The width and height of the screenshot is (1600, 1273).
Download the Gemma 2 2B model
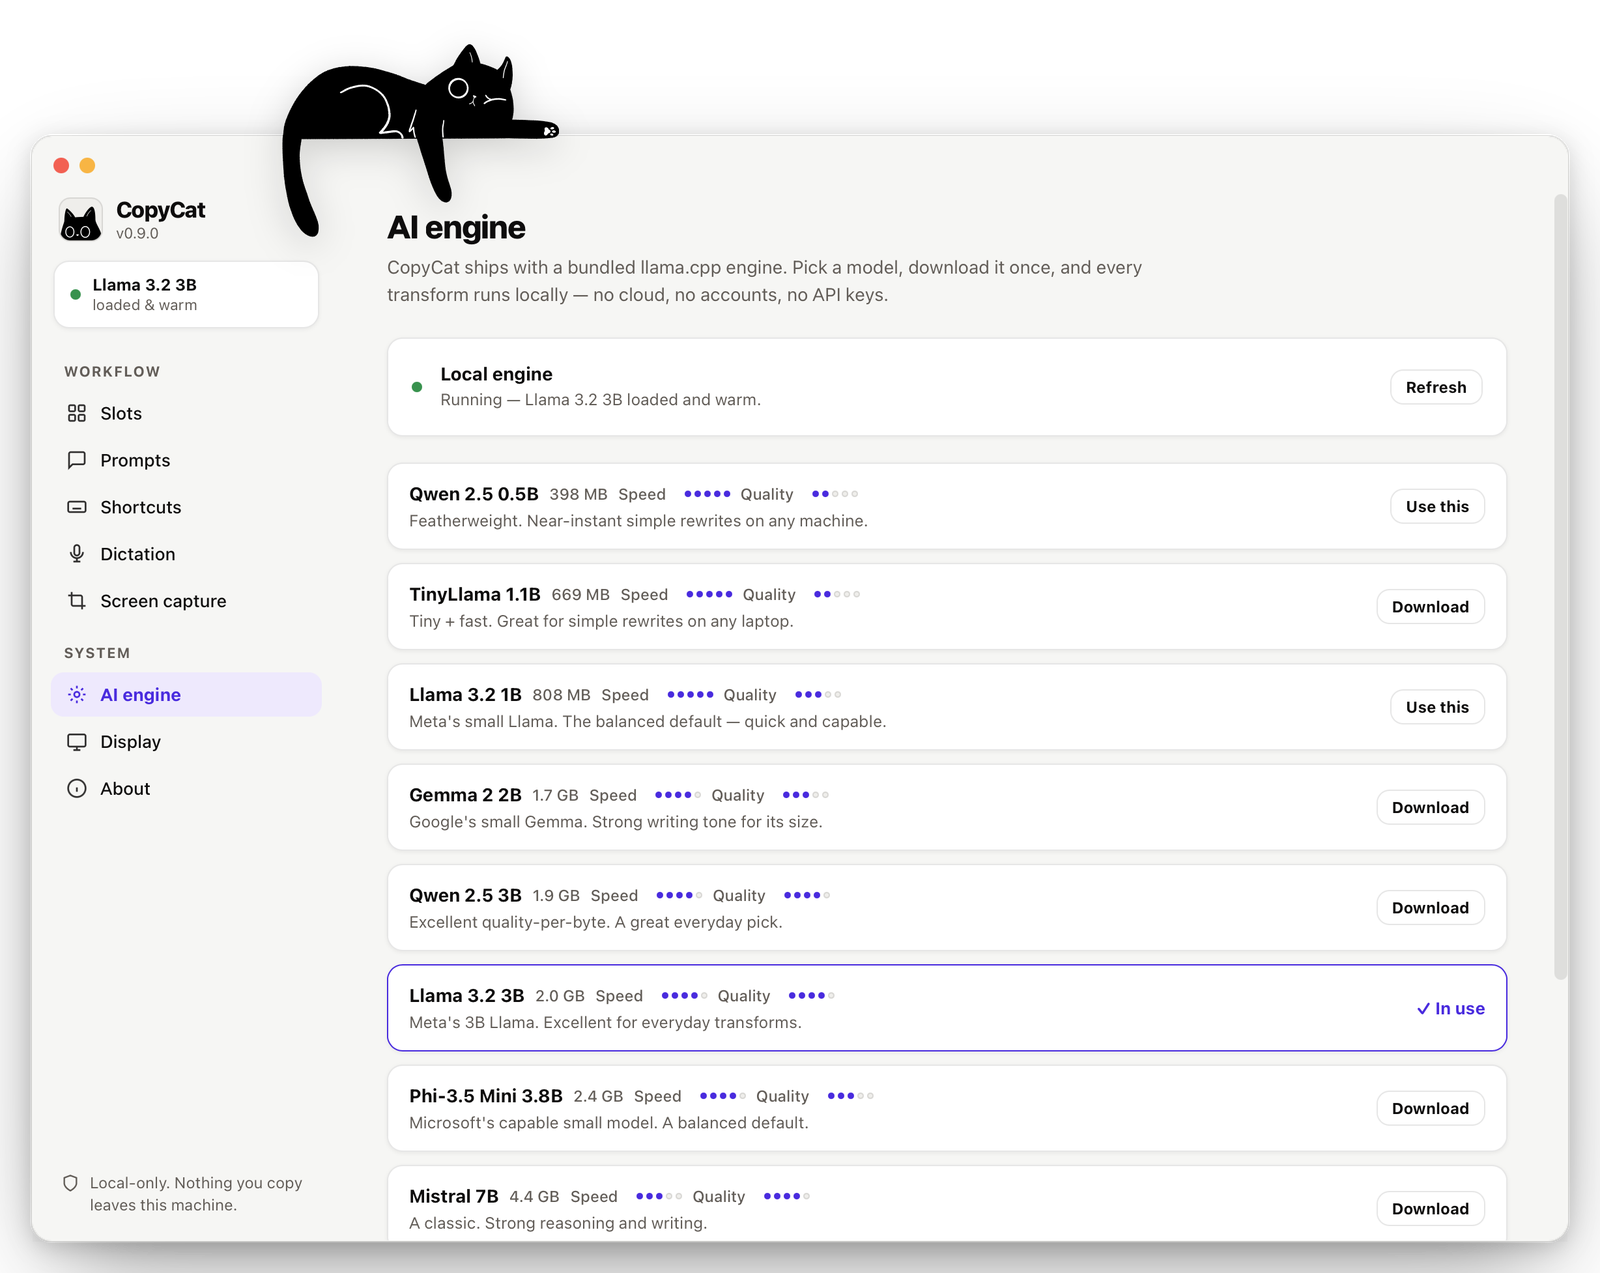coord(1430,808)
